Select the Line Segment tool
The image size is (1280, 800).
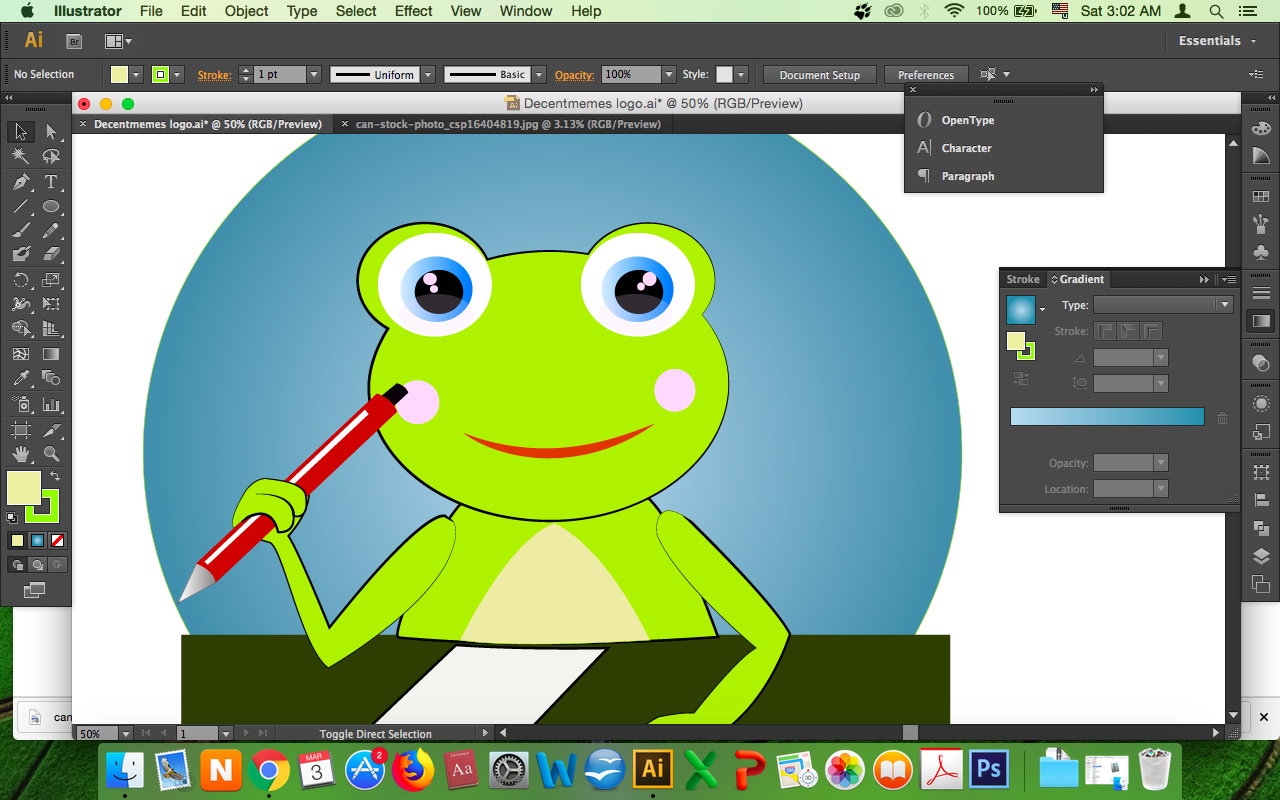(20, 206)
